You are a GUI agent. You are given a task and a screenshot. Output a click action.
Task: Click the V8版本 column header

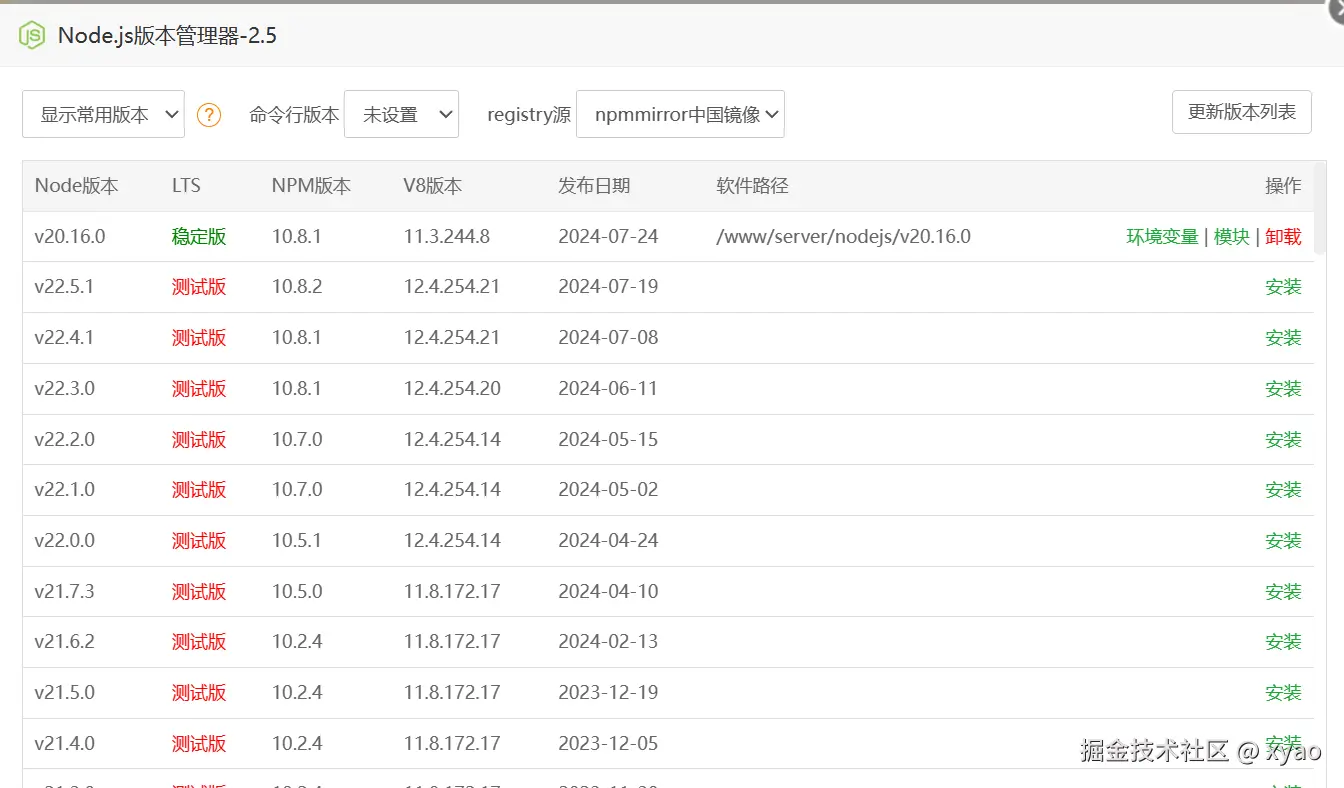(433, 186)
